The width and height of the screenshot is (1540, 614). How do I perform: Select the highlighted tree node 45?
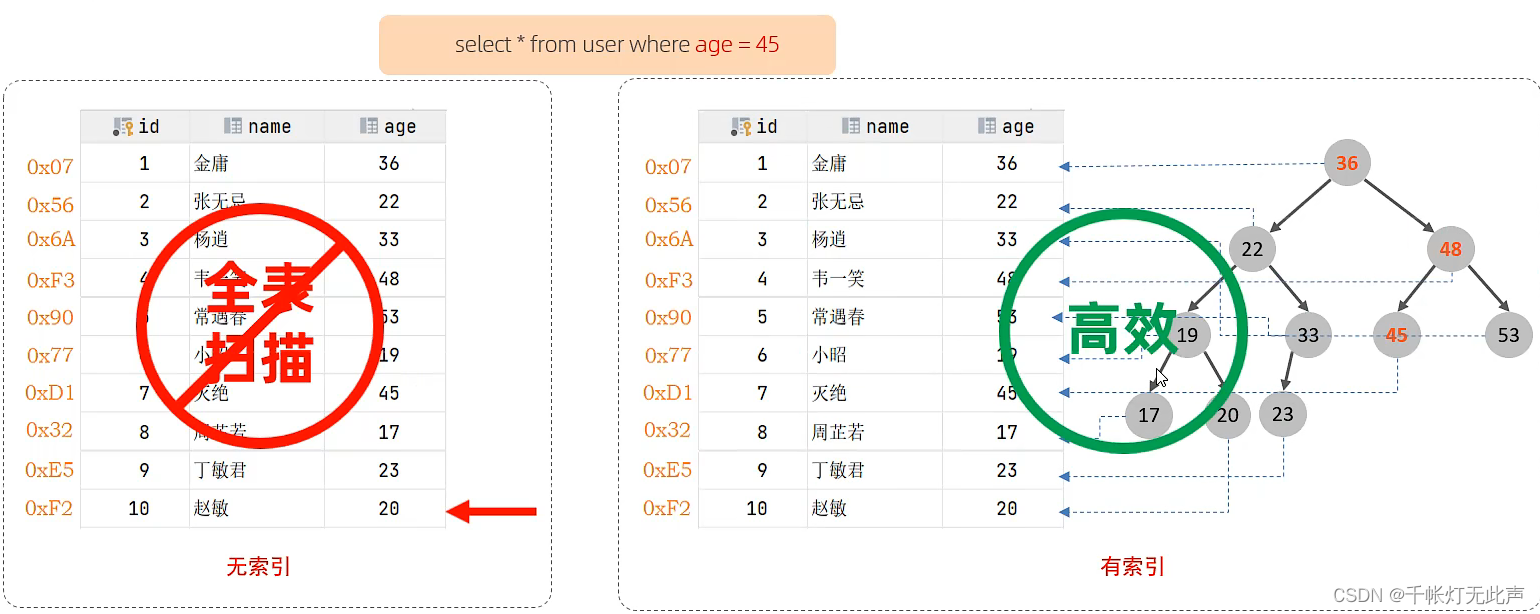point(1397,335)
